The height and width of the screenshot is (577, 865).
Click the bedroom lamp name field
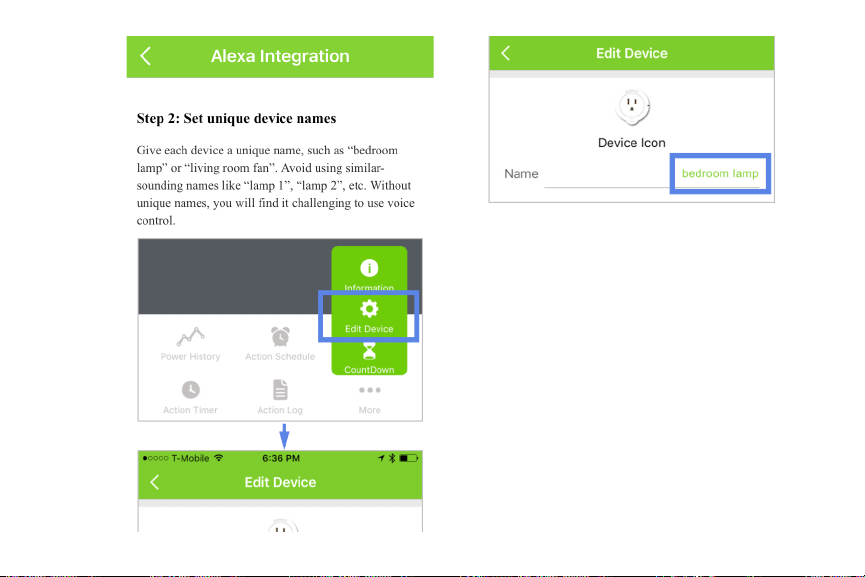click(720, 173)
